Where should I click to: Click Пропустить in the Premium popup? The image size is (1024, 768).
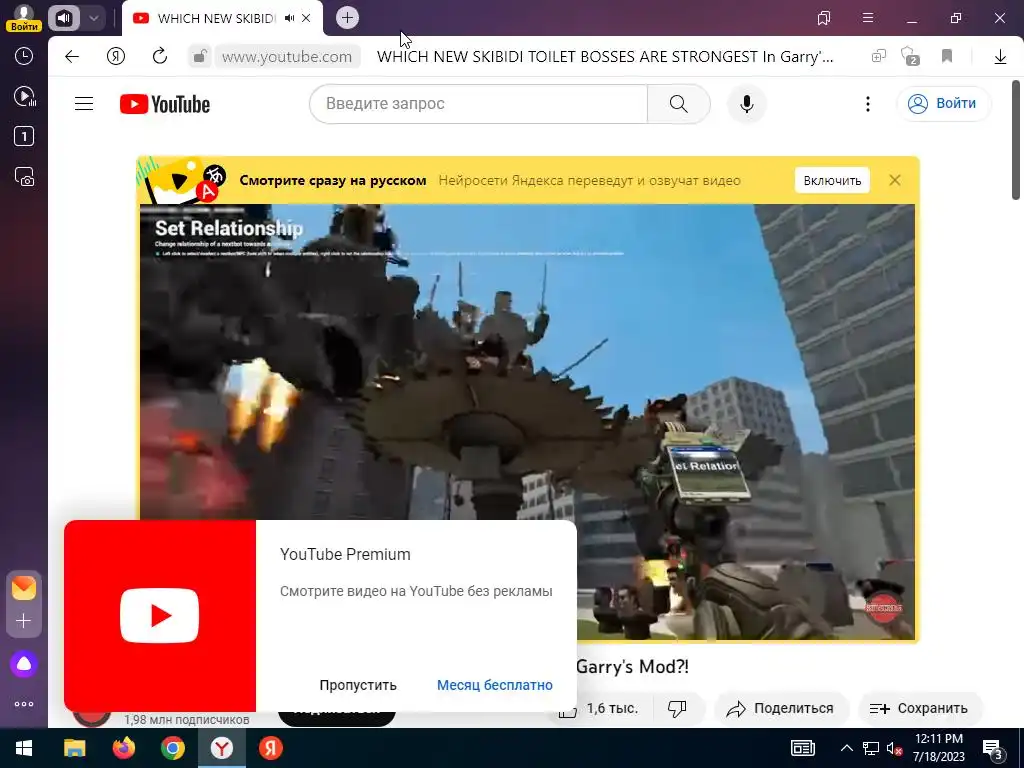click(x=358, y=685)
